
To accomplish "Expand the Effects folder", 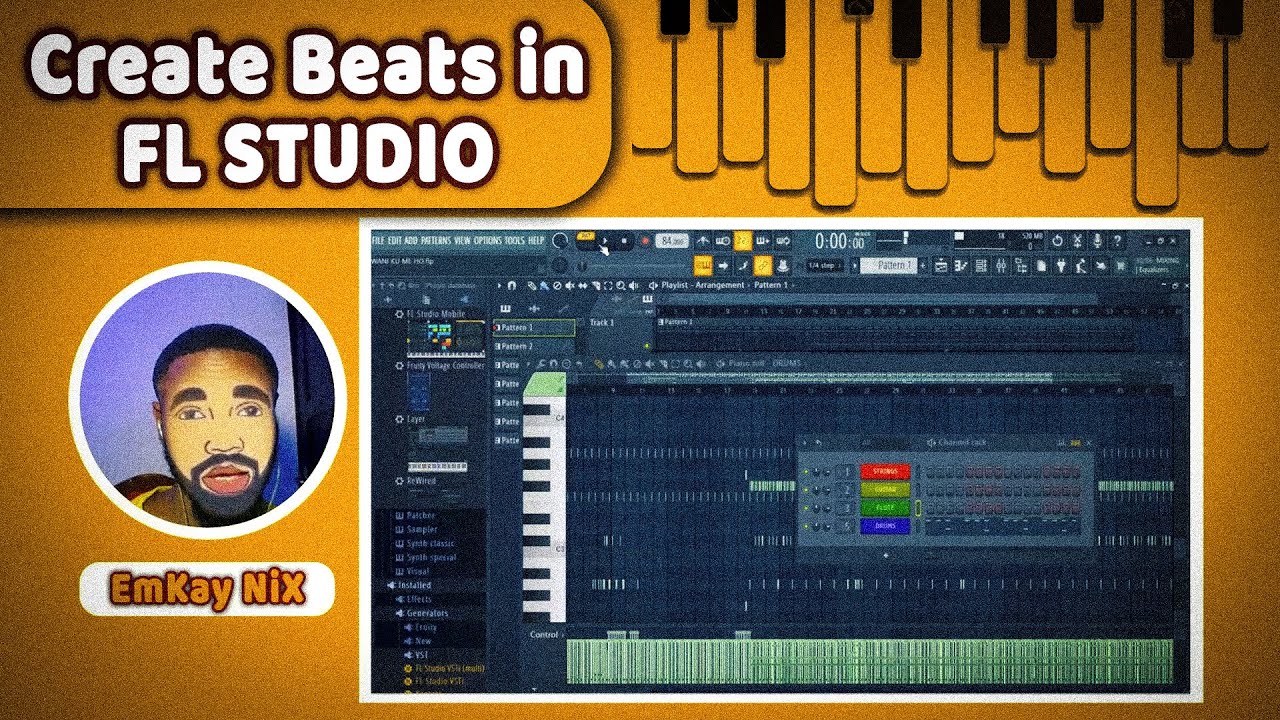I will 418,599.
